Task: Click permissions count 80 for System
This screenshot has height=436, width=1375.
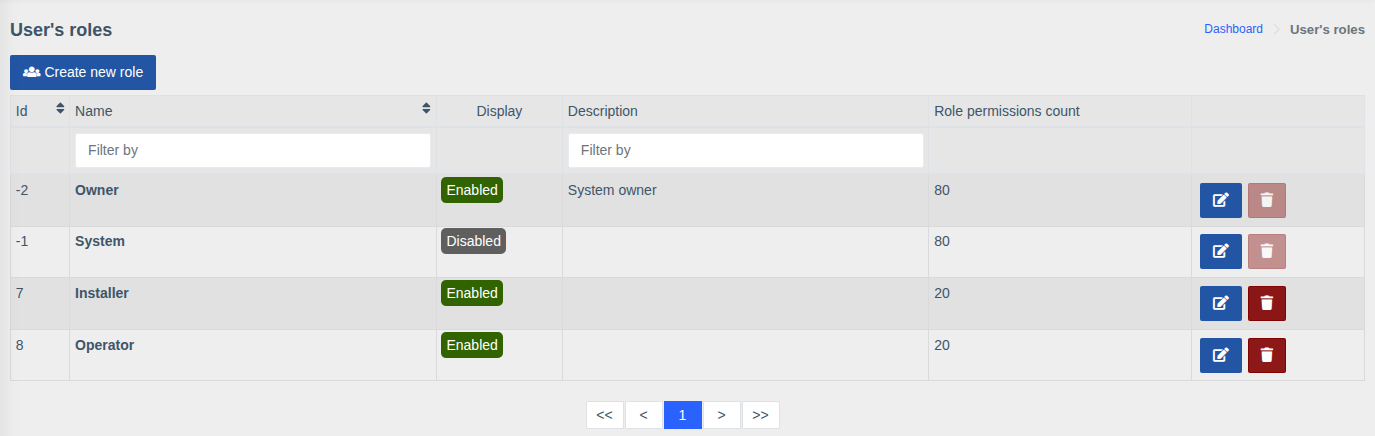Action: pyautogui.click(x=942, y=241)
